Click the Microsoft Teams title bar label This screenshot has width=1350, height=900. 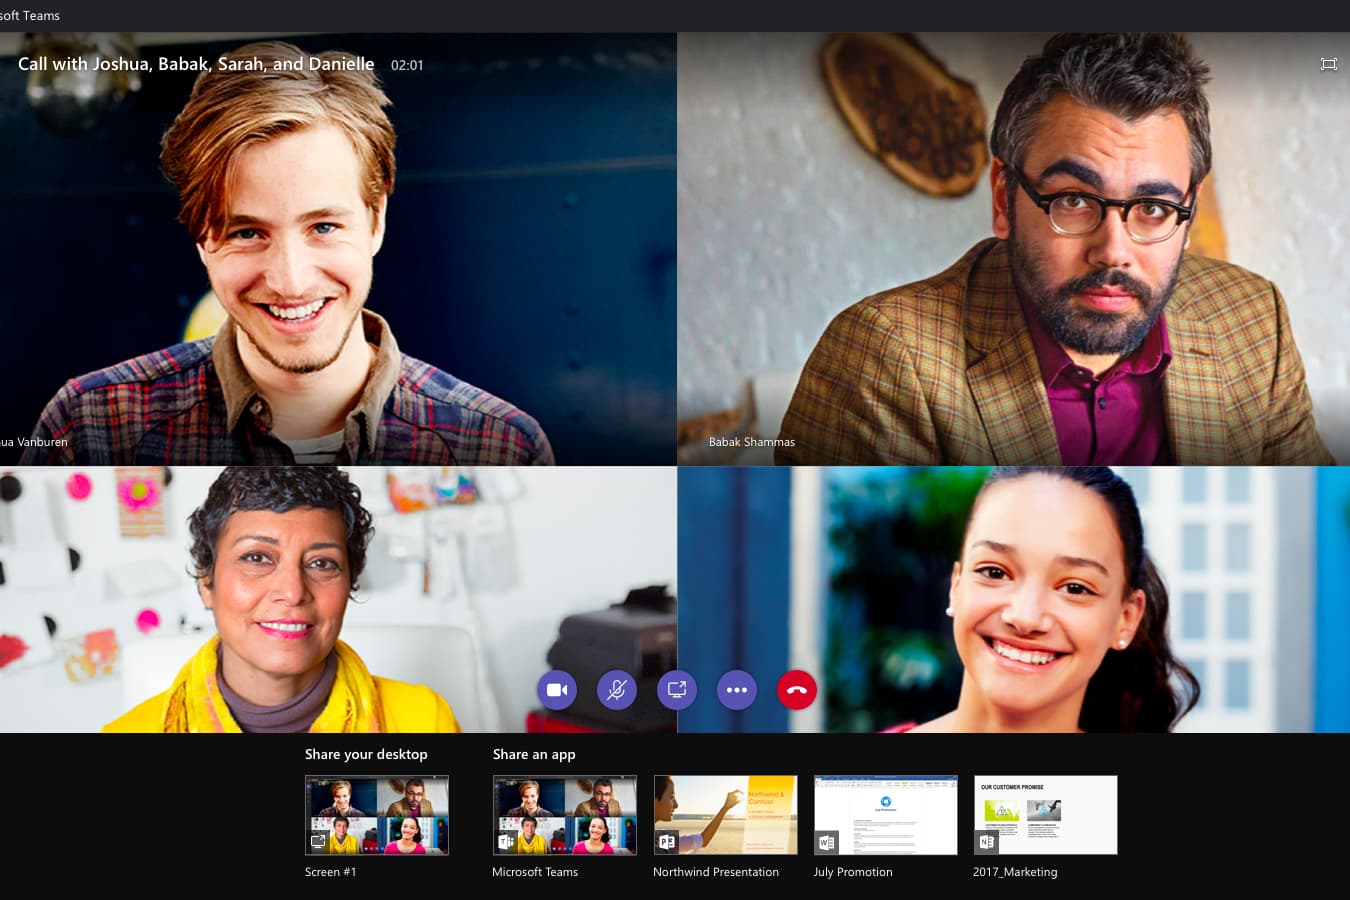point(30,15)
